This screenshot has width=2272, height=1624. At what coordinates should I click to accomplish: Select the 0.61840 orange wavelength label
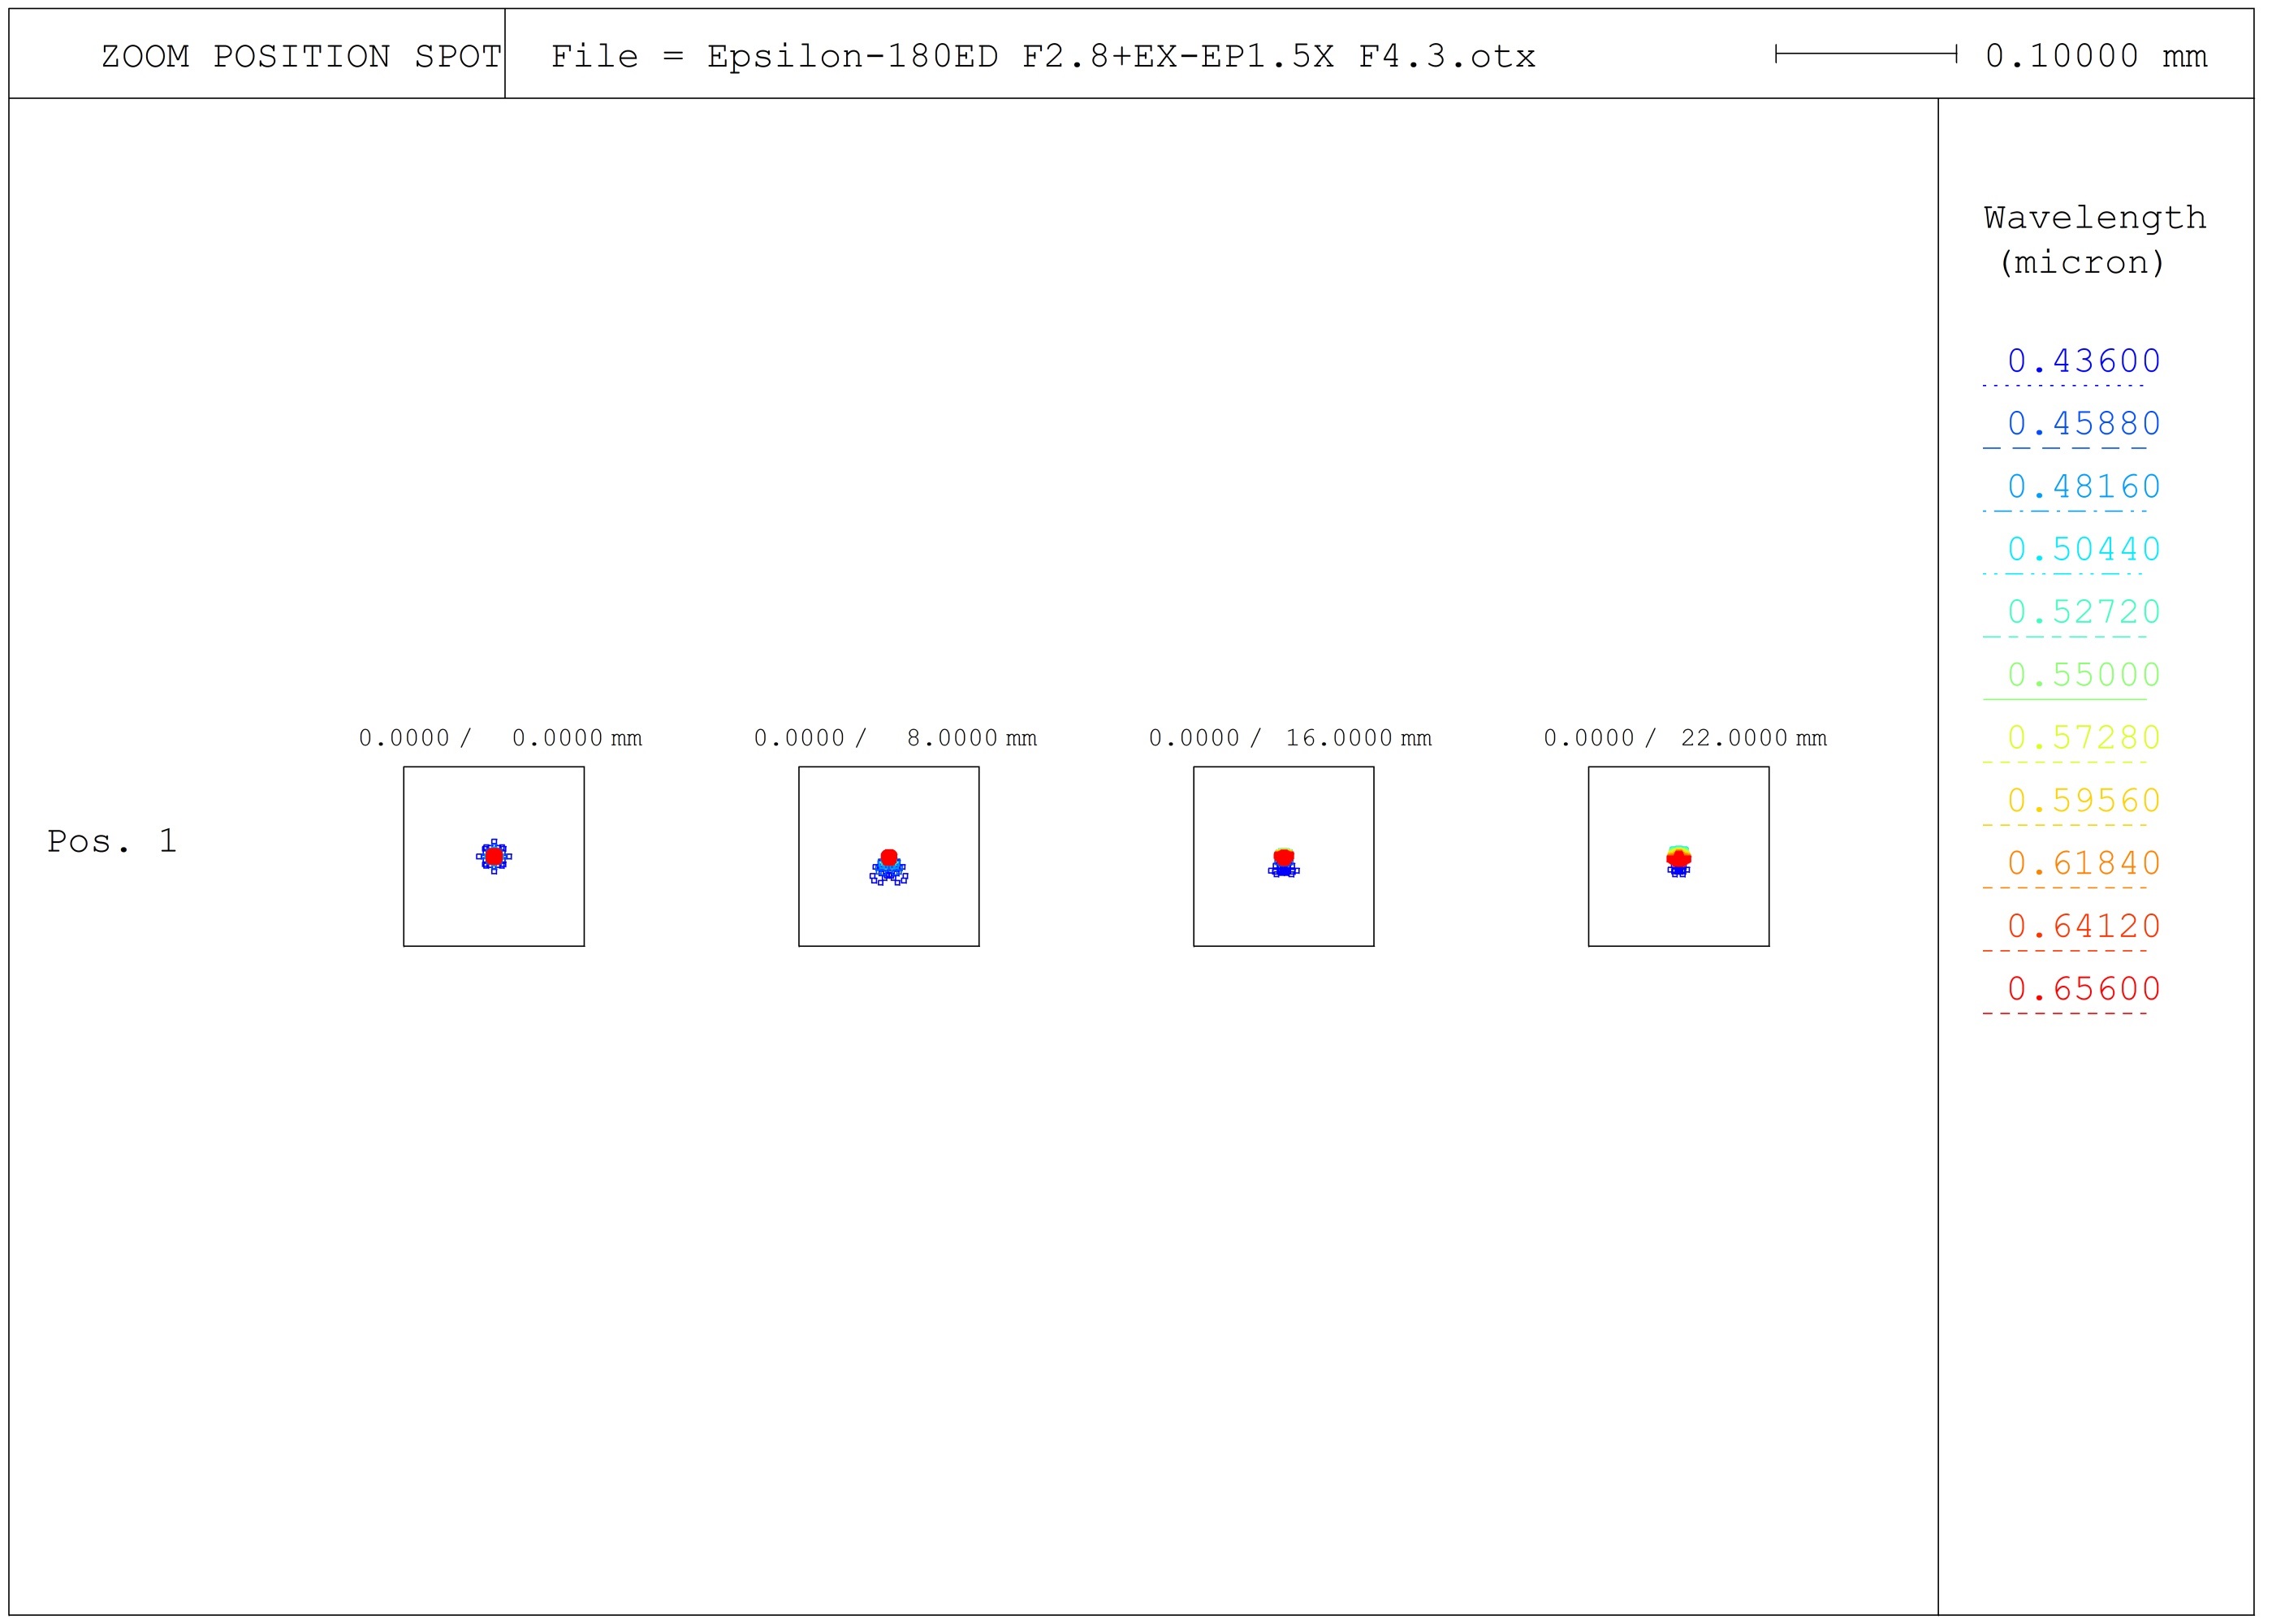[2083, 864]
